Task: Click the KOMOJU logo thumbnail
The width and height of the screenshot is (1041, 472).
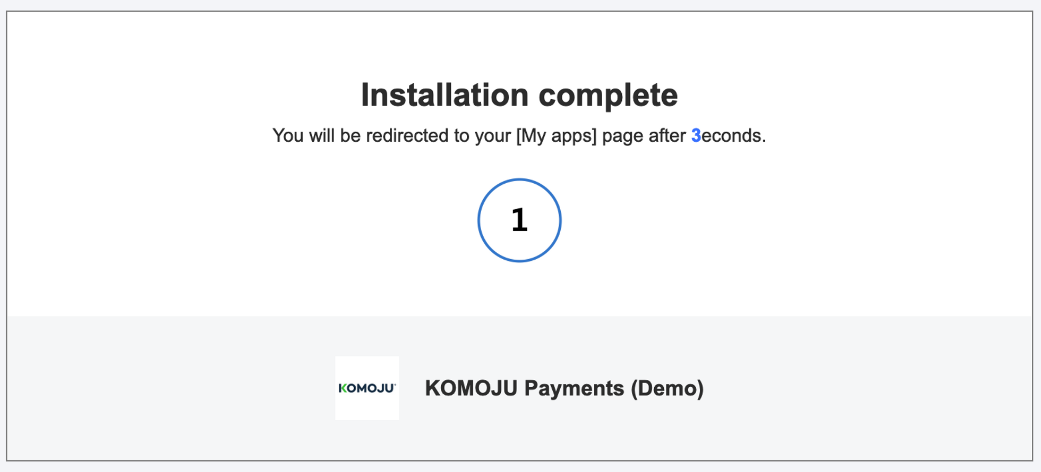Action: (367, 388)
